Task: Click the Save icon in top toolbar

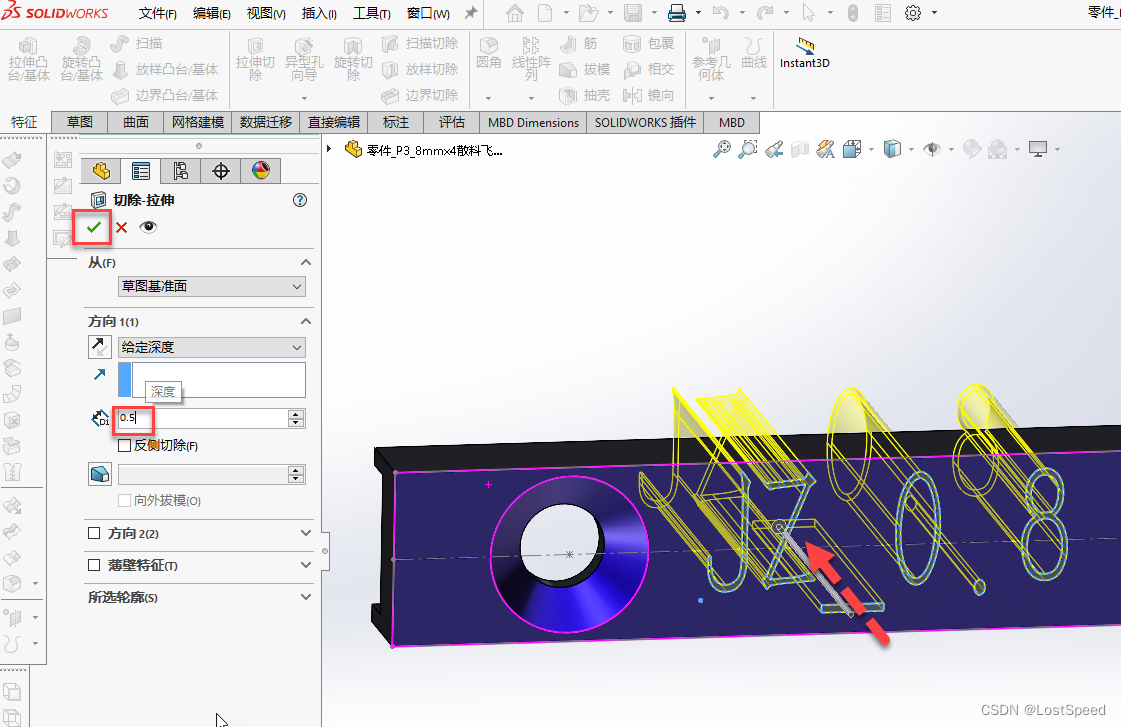Action: coord(633,13)
